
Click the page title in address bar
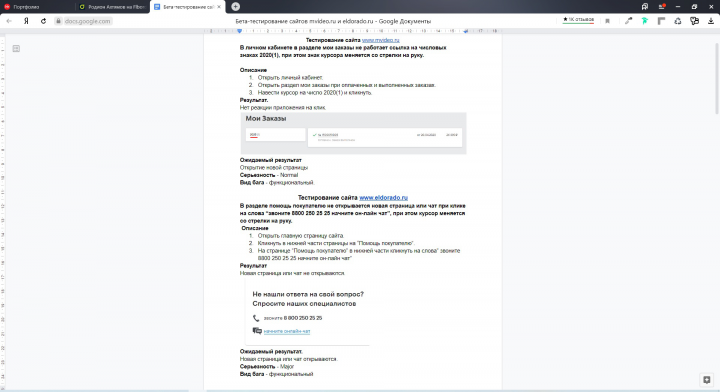(x=333, y=21)
